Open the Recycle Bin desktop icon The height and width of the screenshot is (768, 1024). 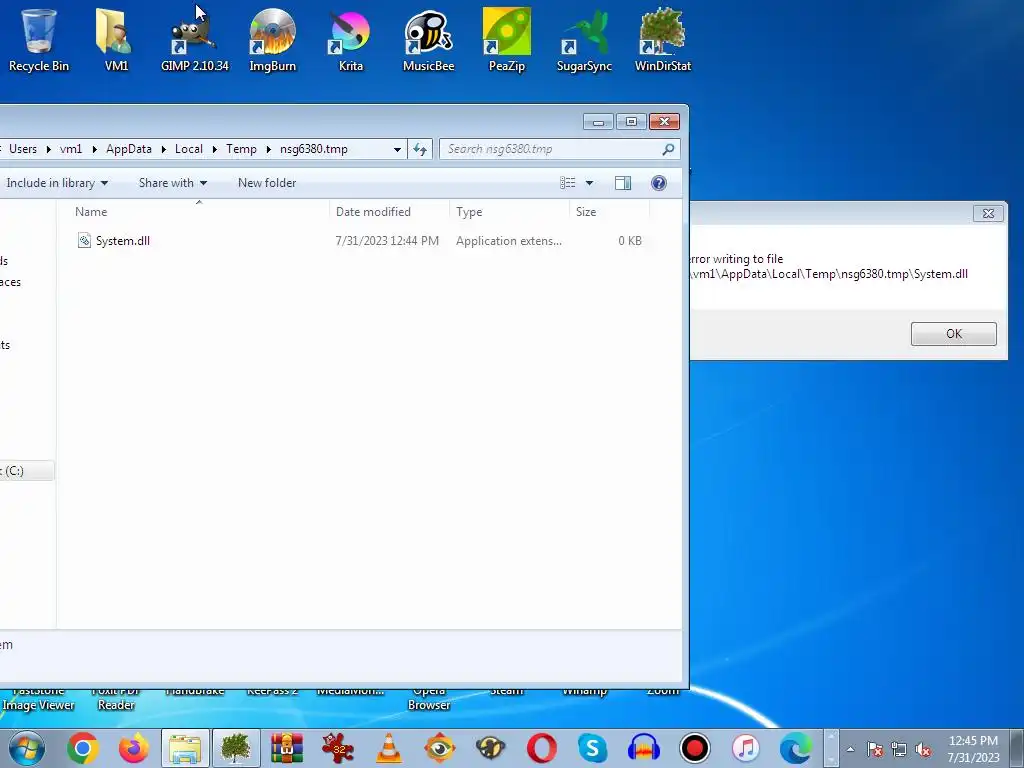39,40
